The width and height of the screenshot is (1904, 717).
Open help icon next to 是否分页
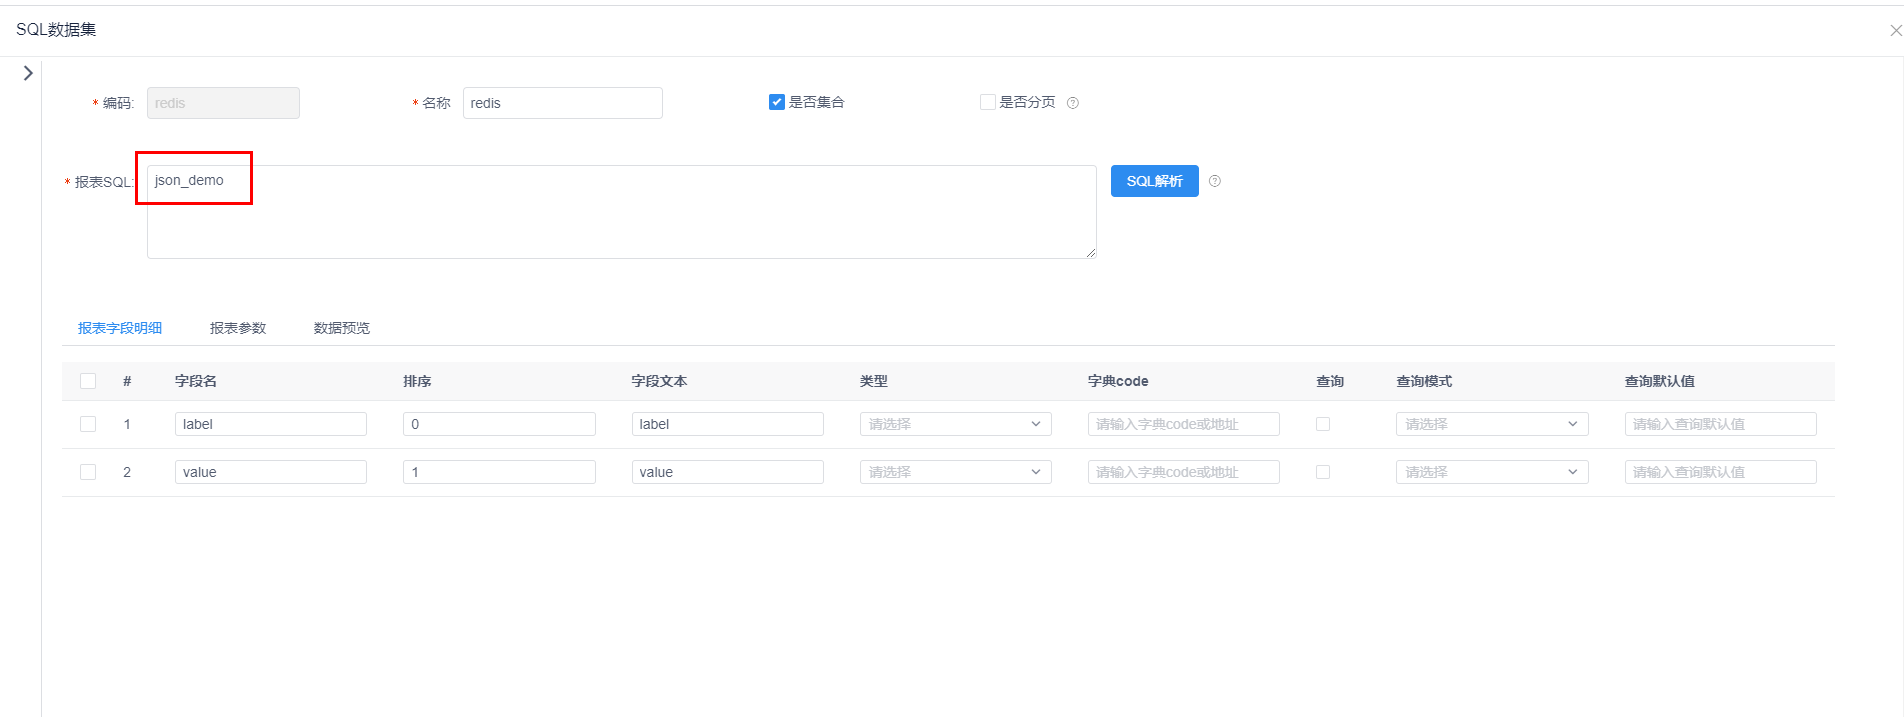1073,103
